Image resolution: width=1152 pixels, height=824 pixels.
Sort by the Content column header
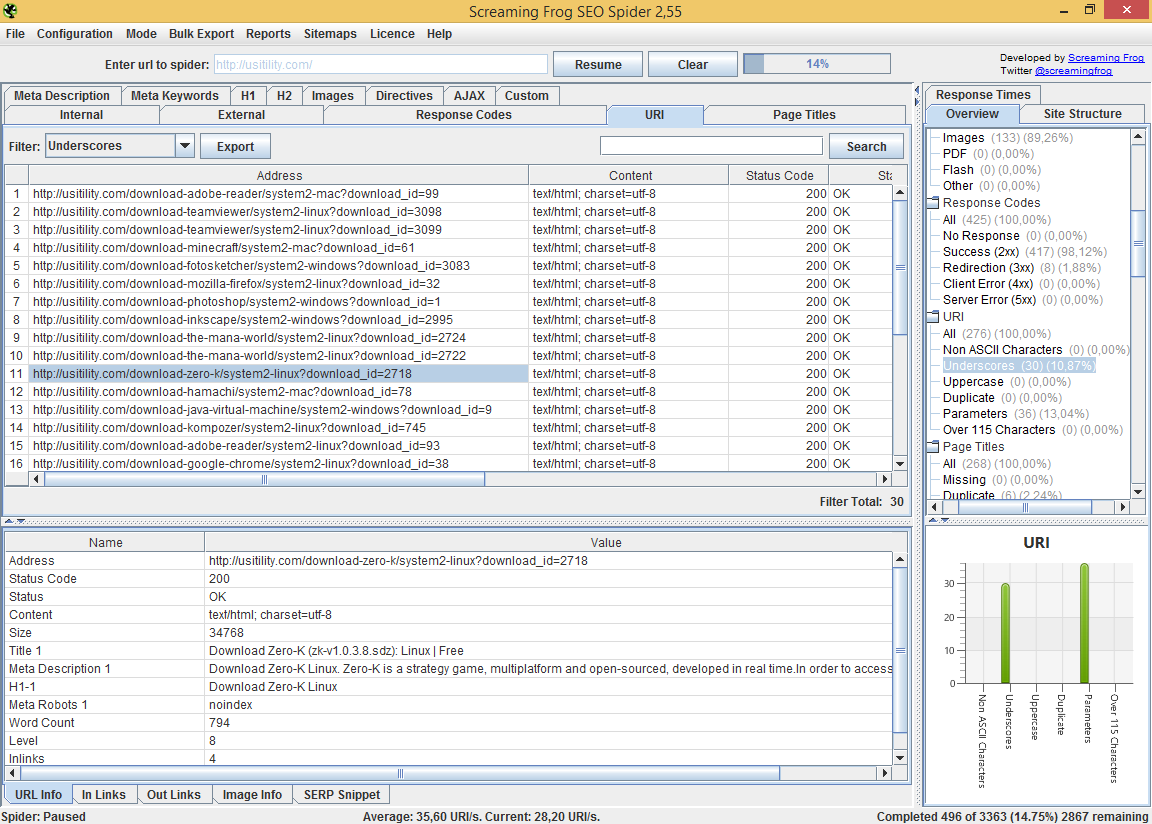[x=630, y=176]
